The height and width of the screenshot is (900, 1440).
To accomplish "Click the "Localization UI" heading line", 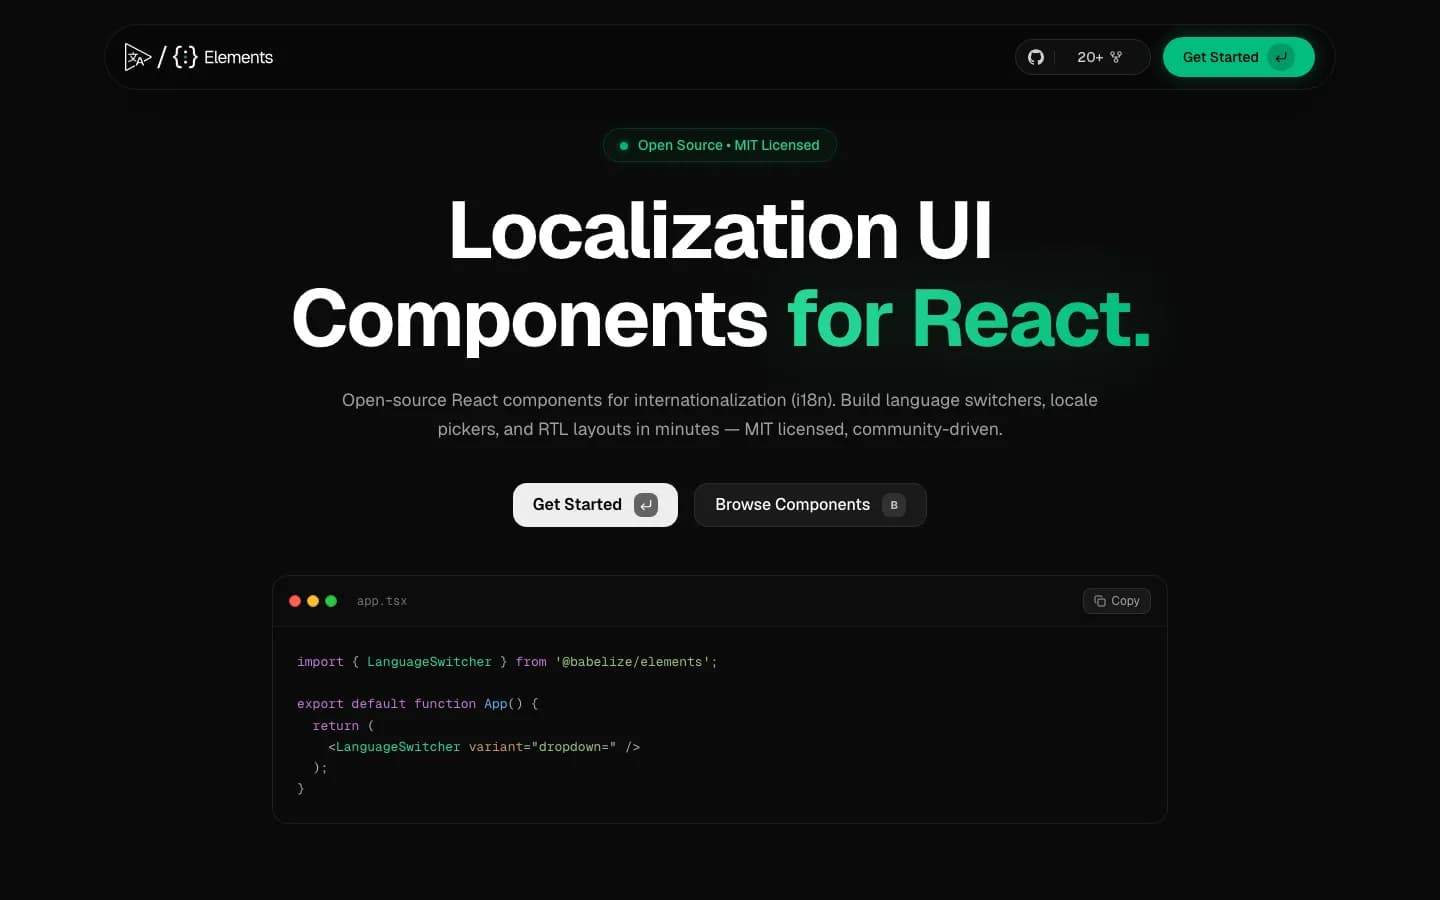I will point(720,231).
